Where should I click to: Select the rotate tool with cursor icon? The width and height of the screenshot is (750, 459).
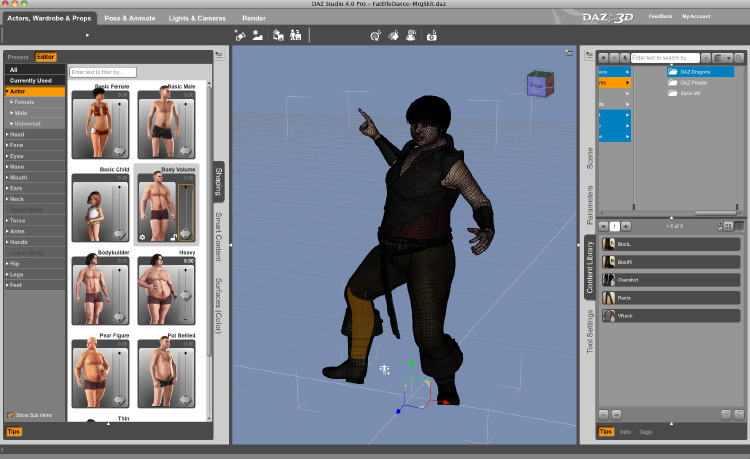(375, 35)
